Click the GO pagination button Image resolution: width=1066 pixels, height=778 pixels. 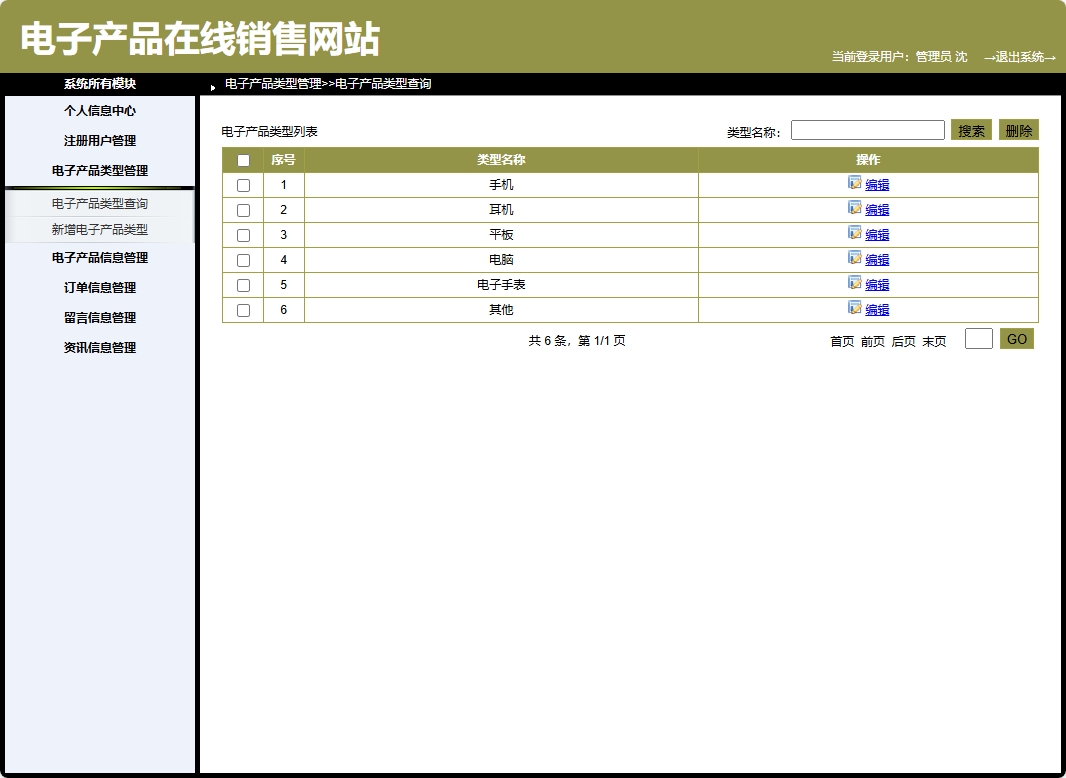[x=1016, y=339]
